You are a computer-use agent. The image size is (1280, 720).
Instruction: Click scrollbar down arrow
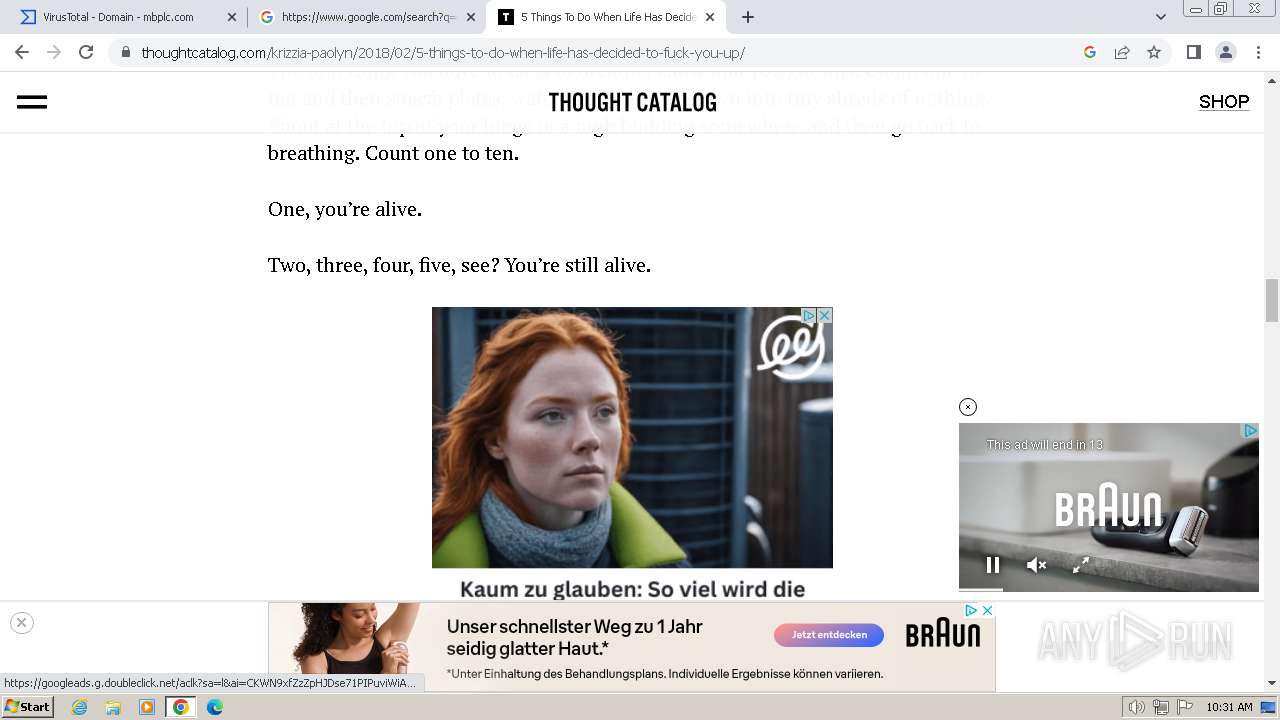pos(1272,683)
